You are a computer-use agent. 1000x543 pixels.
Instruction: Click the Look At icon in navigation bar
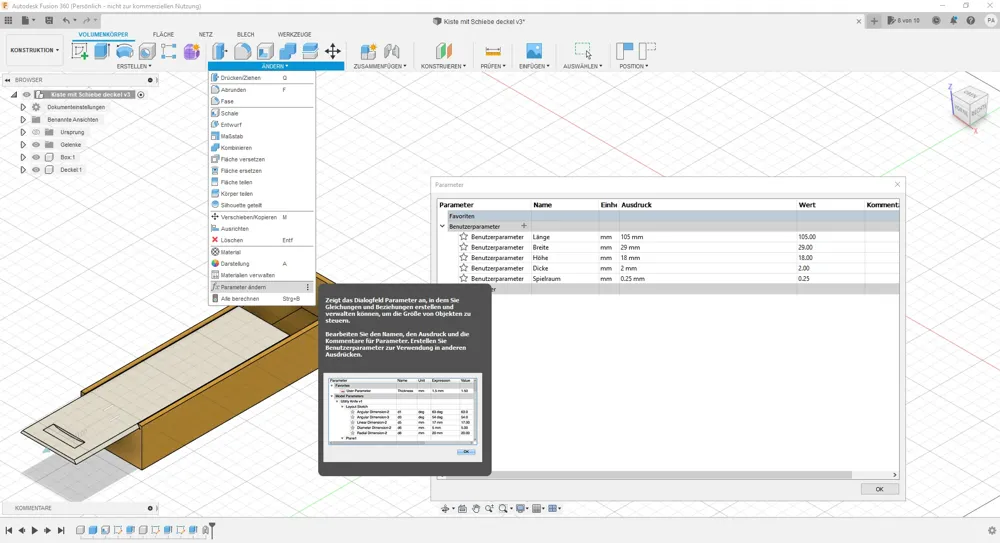[462, 509]
